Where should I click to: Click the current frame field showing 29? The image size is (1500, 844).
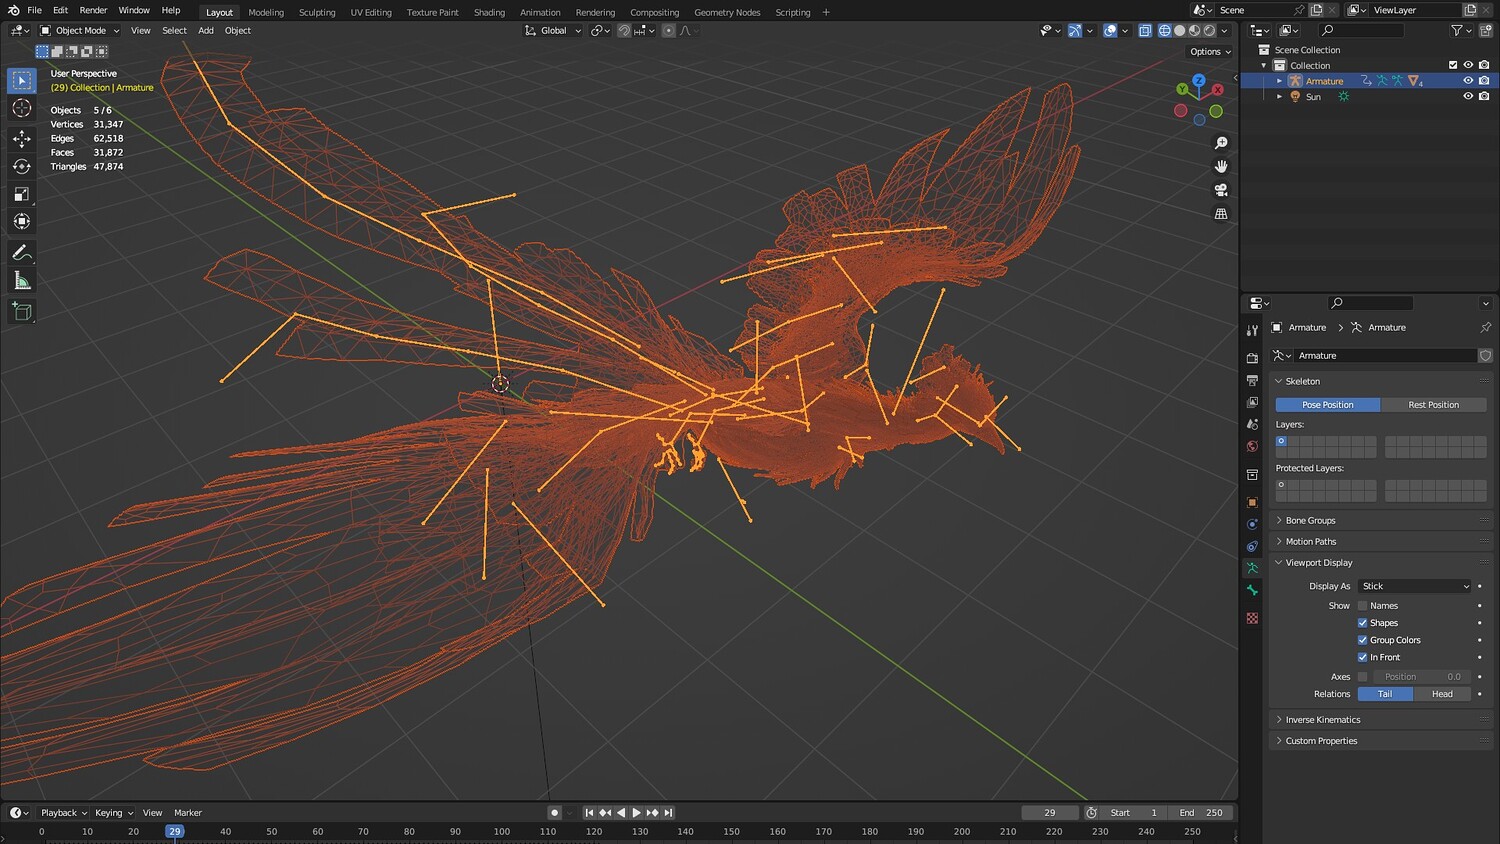(x=1050, y=813)
